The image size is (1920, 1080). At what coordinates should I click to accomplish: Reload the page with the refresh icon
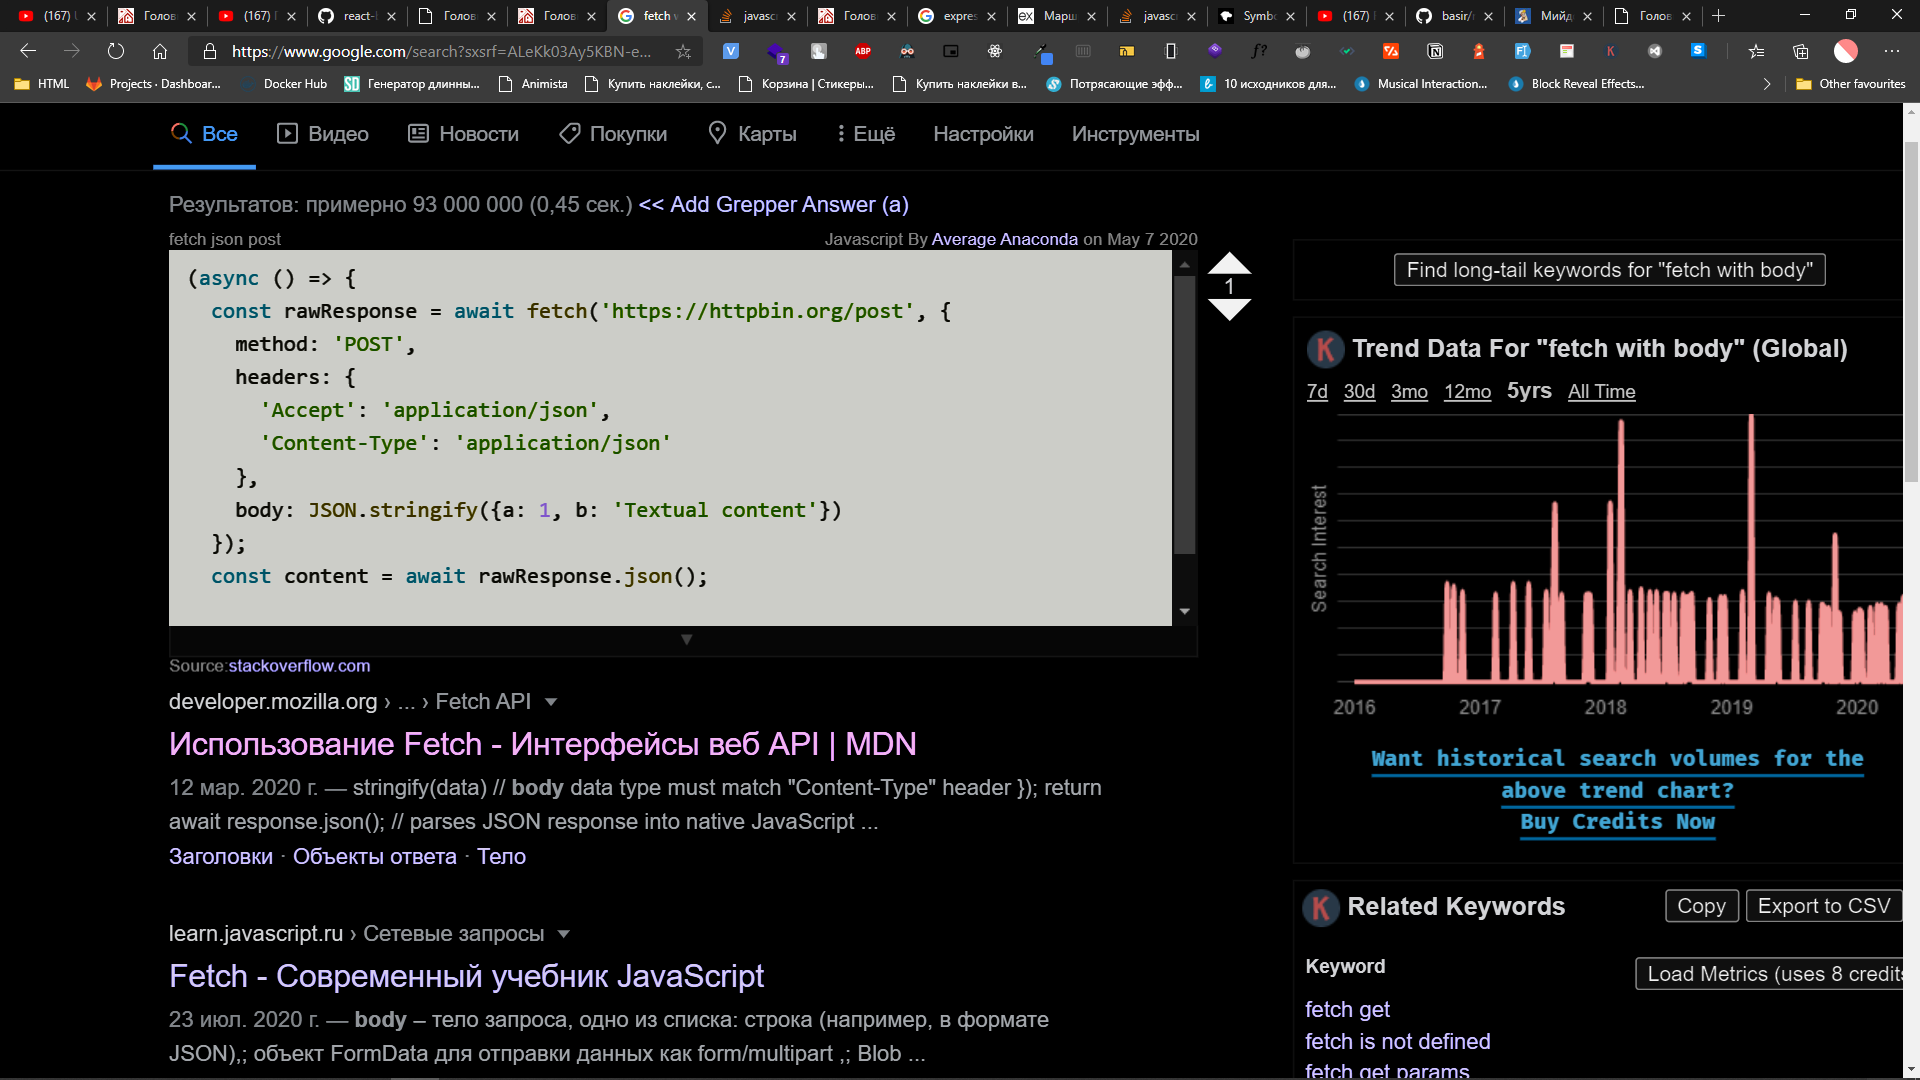[116, 51]
